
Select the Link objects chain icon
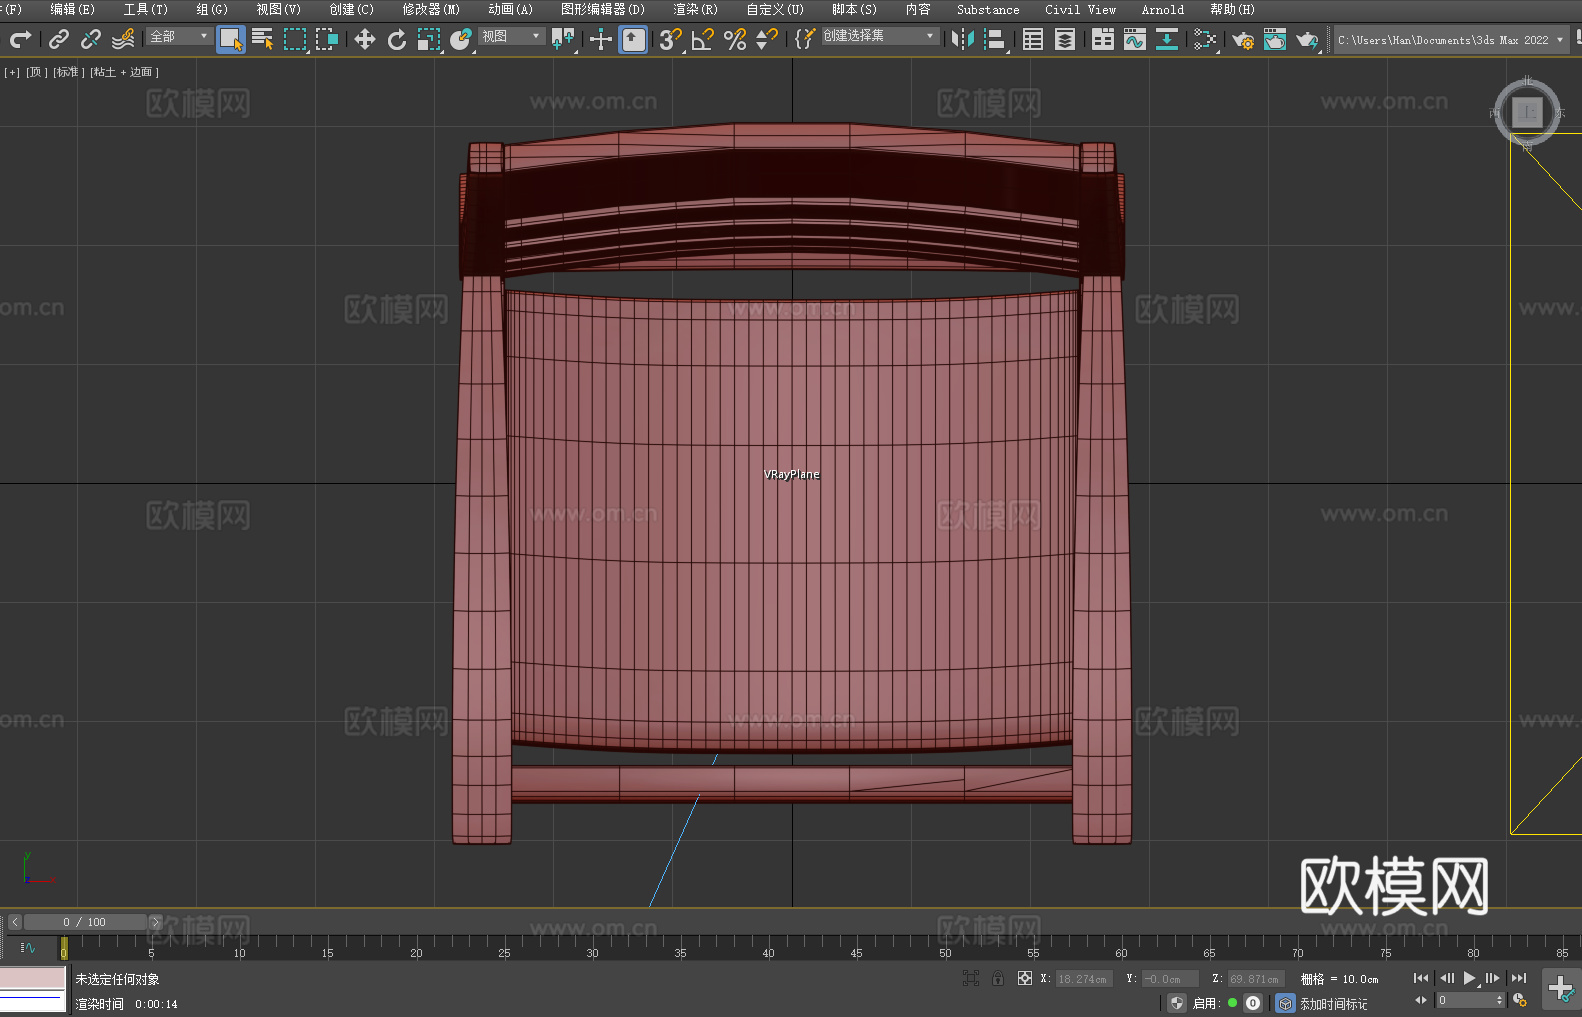(x=59, y=39)
